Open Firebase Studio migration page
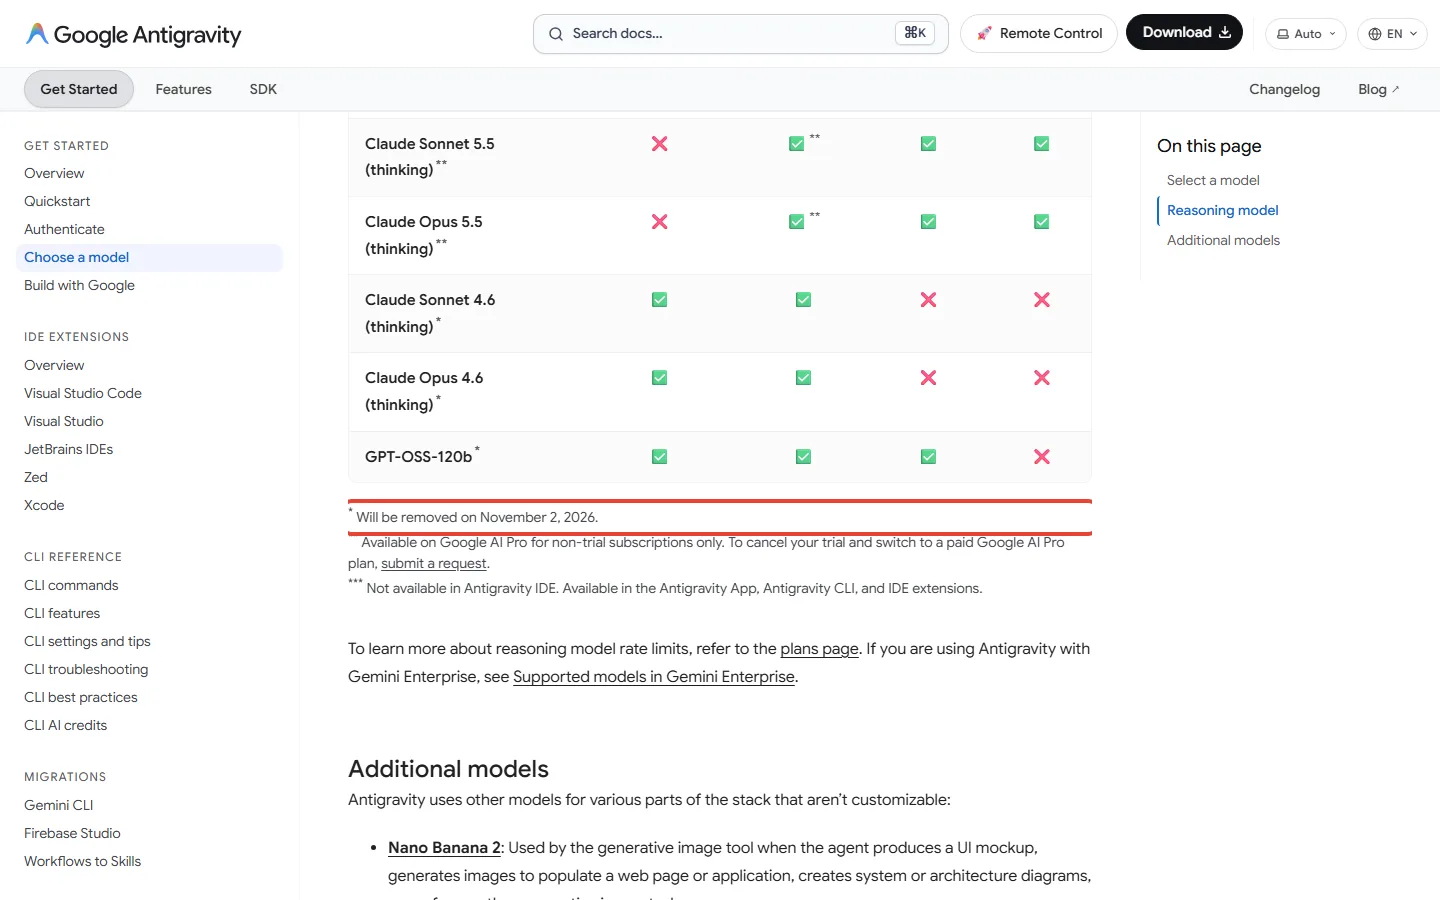Image resolution: width=1440 pixels, height=900 pixels. [x=72, y=833]
